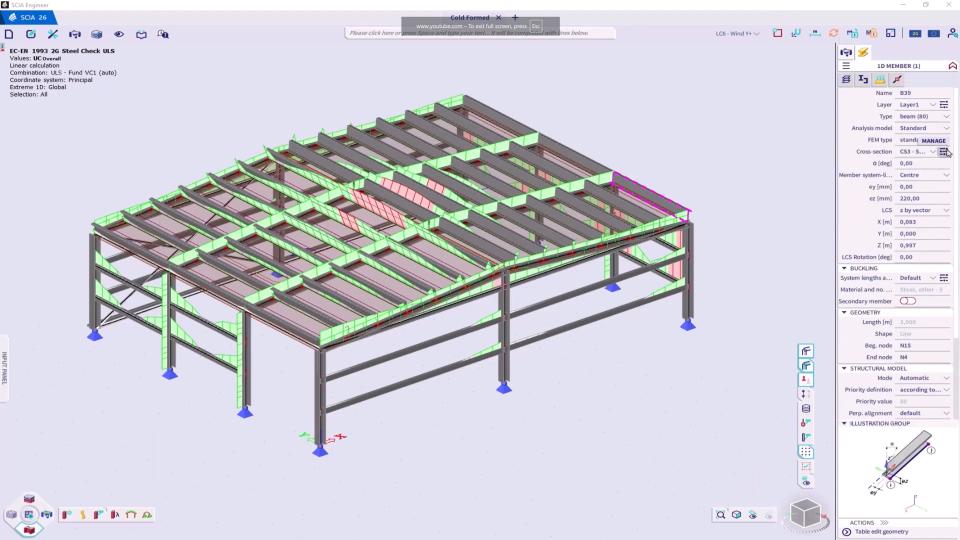Screen dimensions: 960x540
Task: Open the Layer manager list icon
Action: pos(944,104)
